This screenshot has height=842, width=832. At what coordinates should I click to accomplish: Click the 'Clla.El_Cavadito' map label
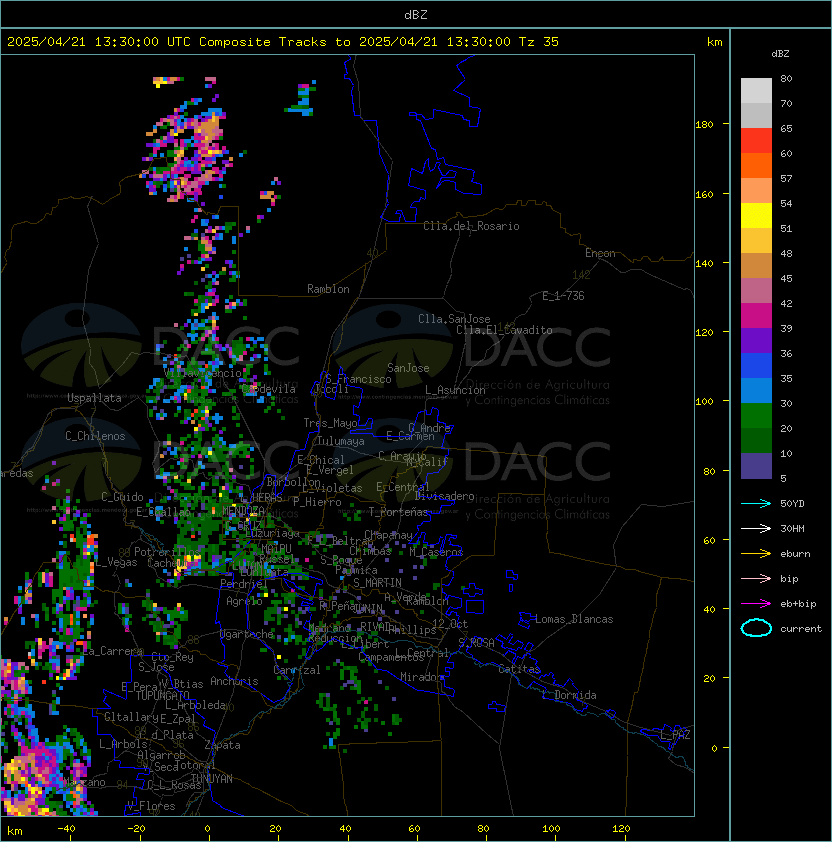[504, 330]
